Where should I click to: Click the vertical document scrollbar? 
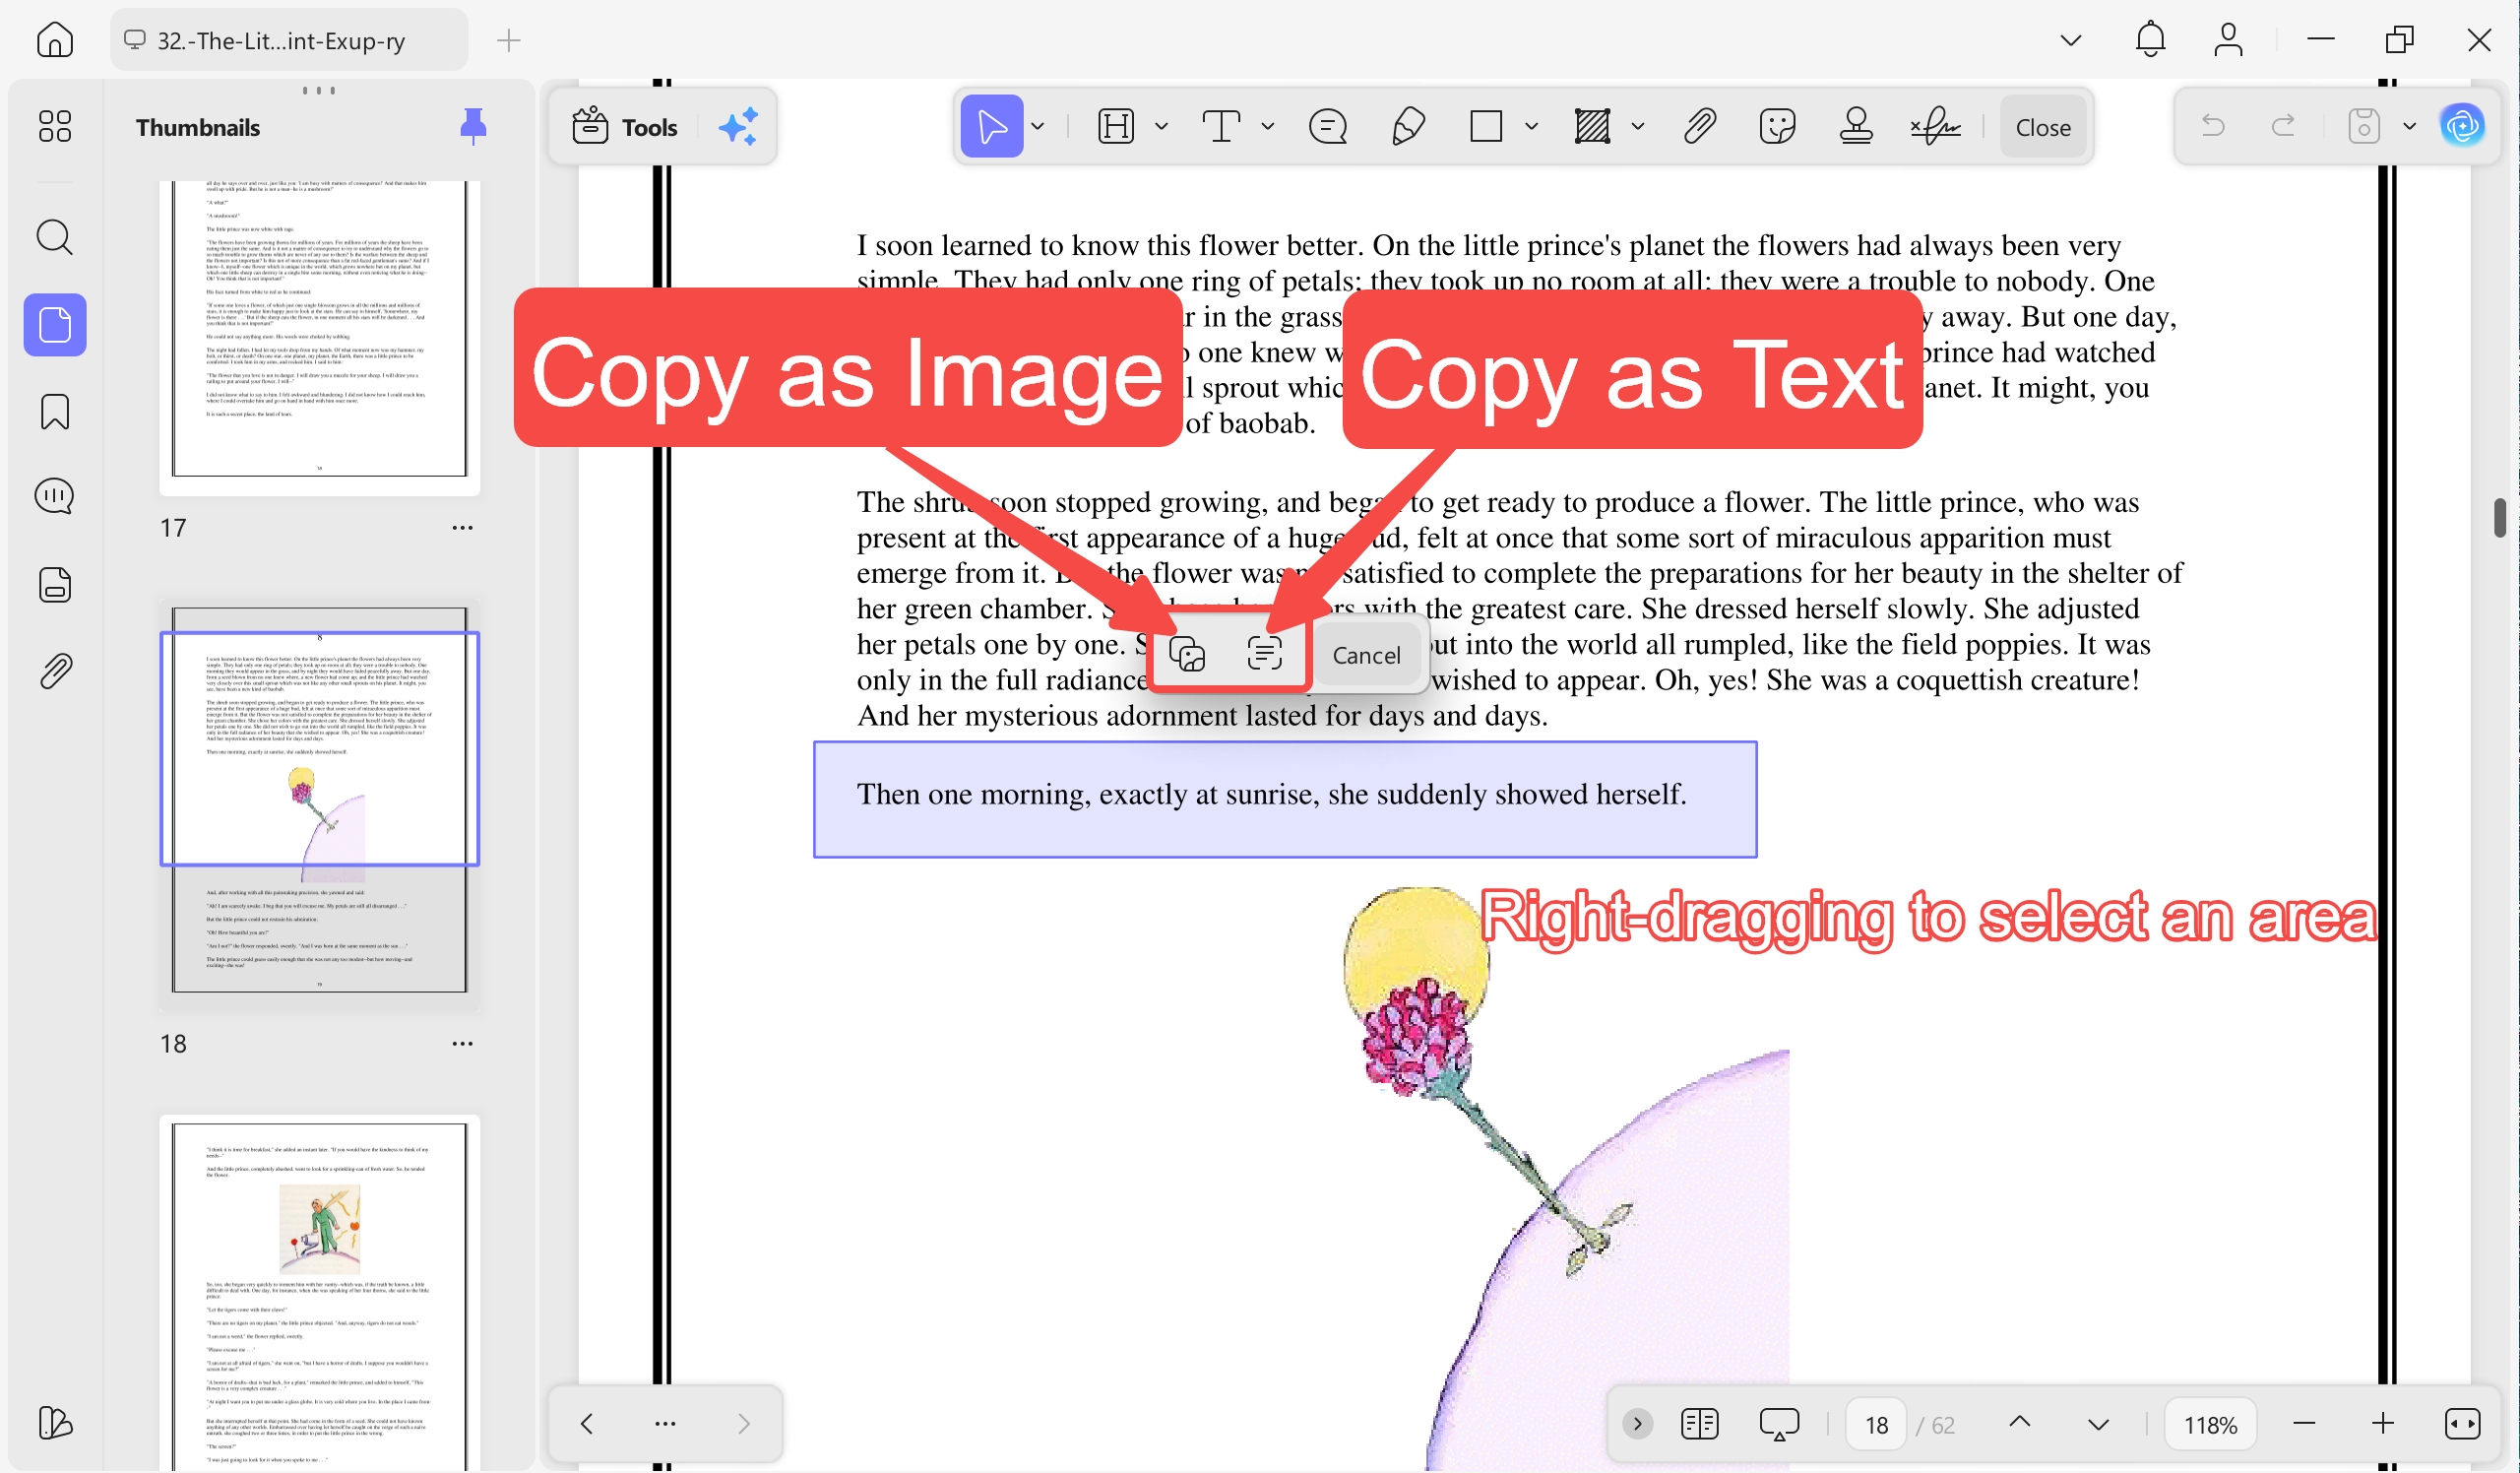pyautogui.click(x=2499, y=518)
